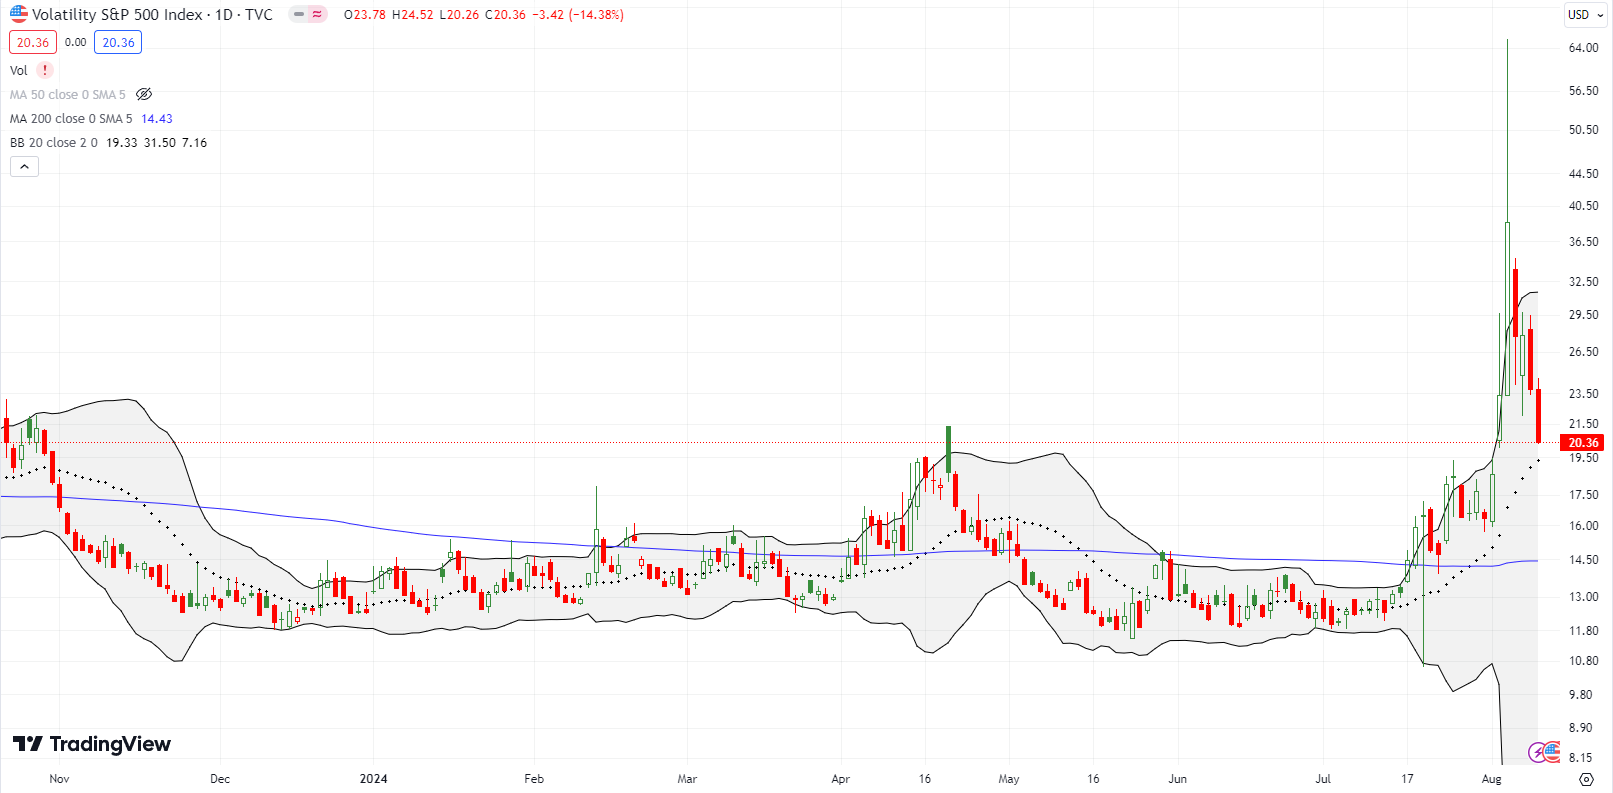The height and width of the screenshot is (793, 1613).
Task: Click the blue 20.36 buy price button
Action: click(118, 42)
